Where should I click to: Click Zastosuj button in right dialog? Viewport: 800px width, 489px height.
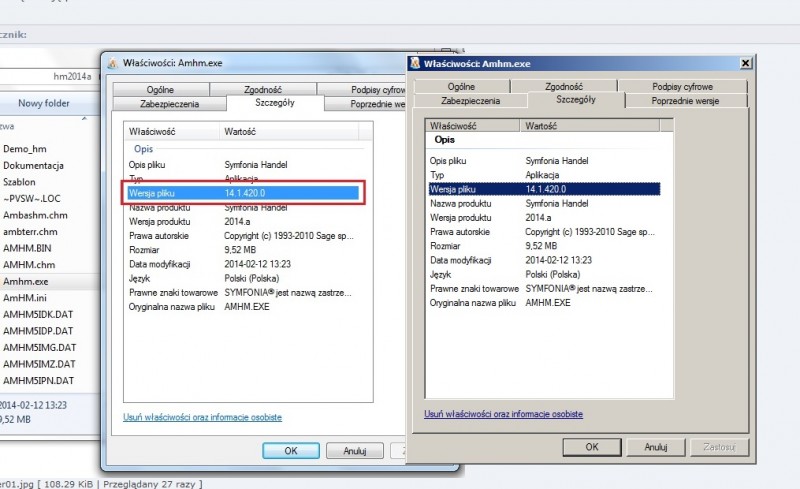pyautogui.click(x=719, y=447)
